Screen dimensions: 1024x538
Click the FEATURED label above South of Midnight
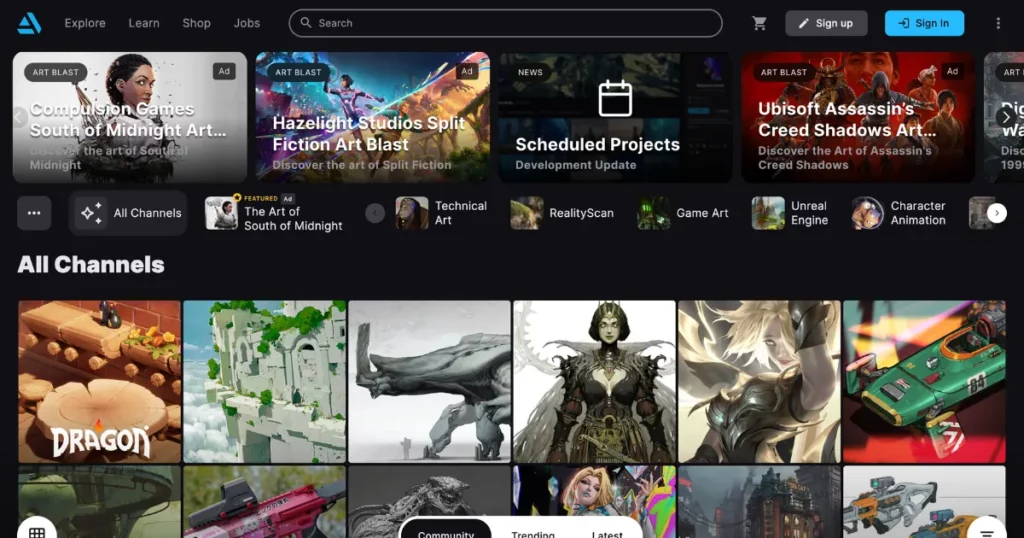(261, 198)
